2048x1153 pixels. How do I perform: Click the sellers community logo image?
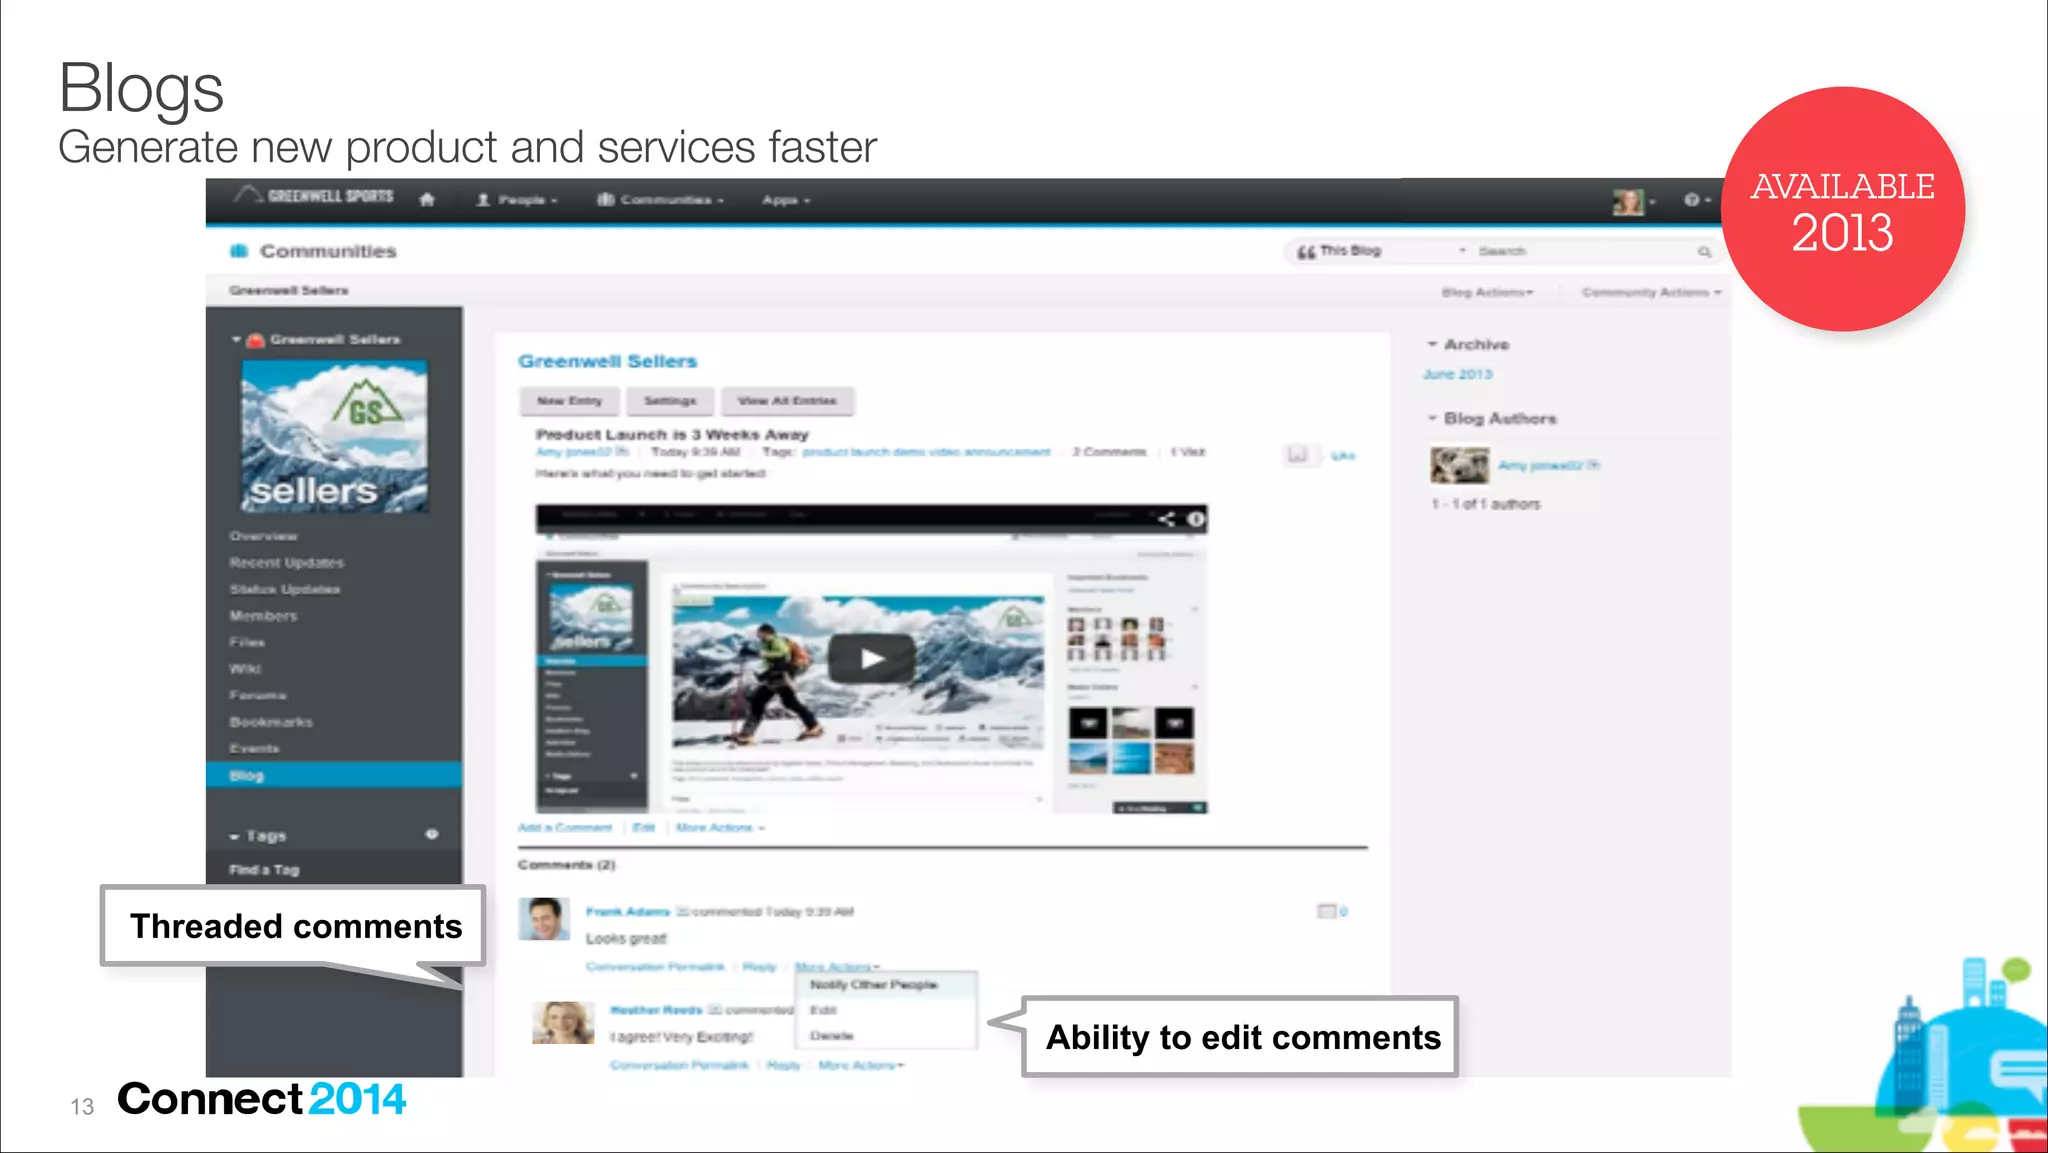pos(334,437)
